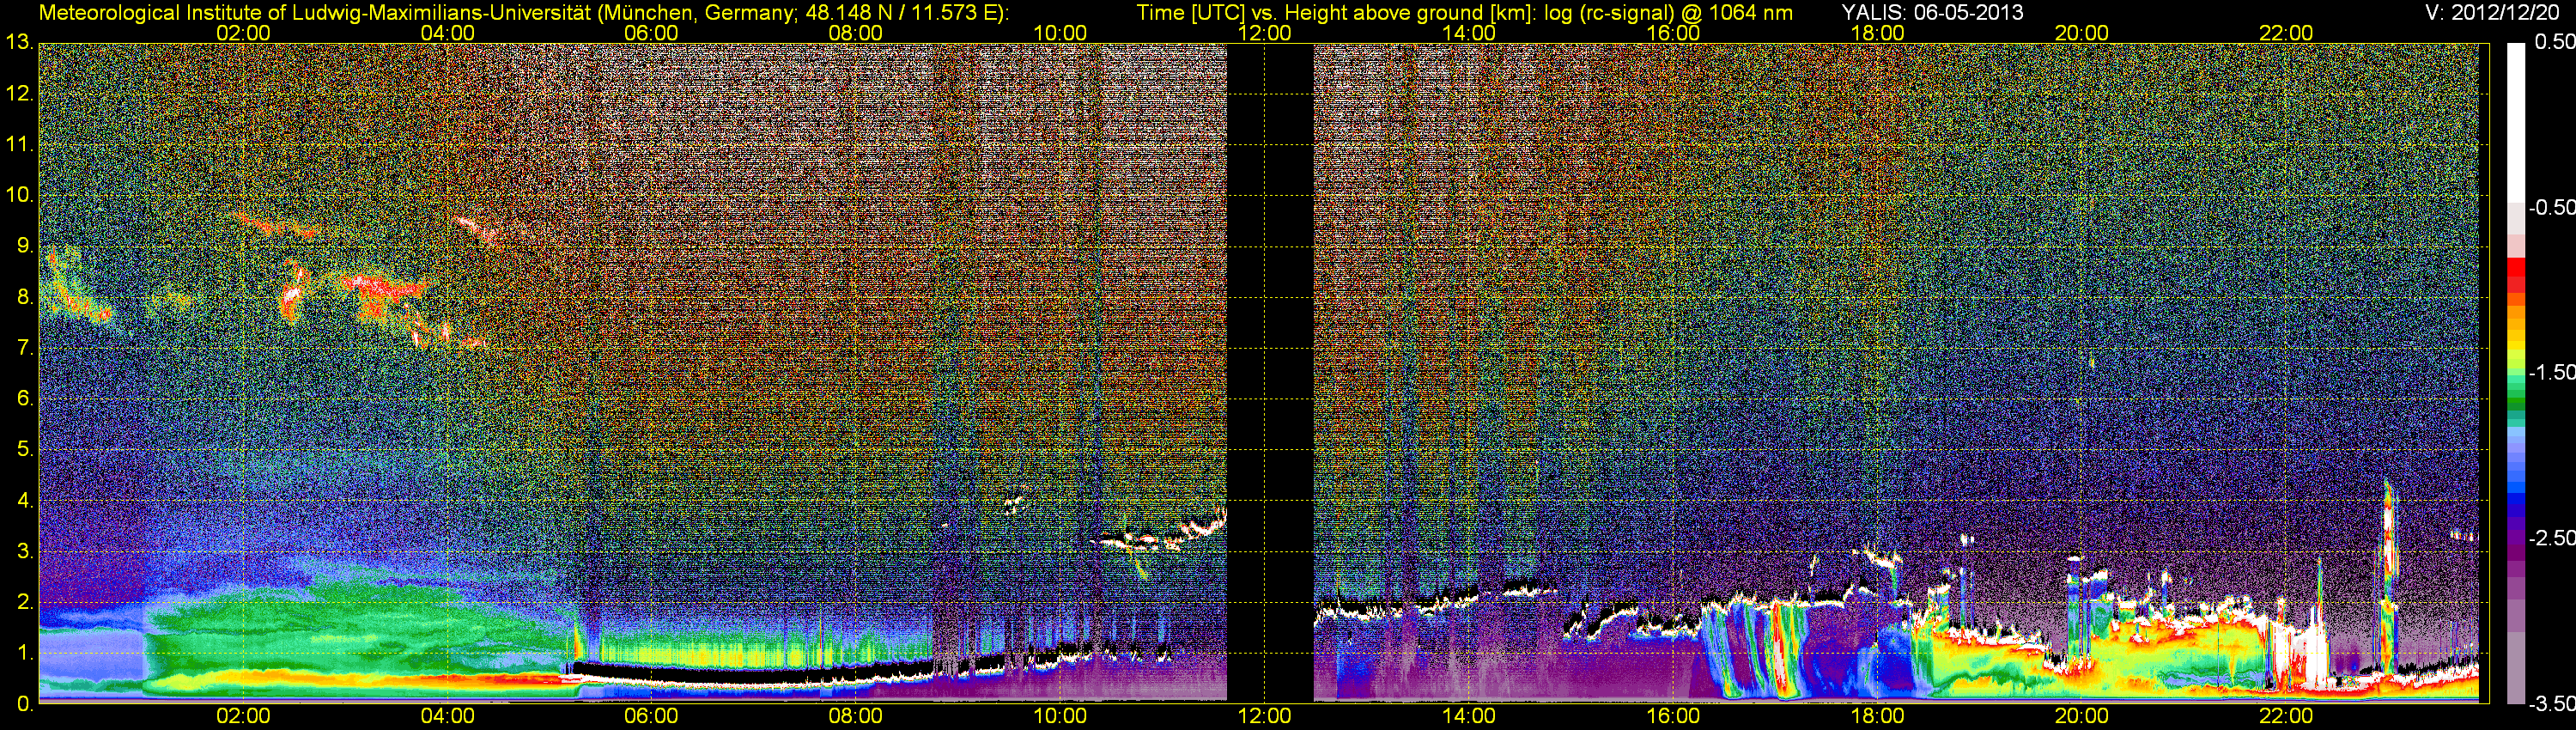
Task: Click the 12:00 label on the top time axis
Action: (x=1264, y=33)
